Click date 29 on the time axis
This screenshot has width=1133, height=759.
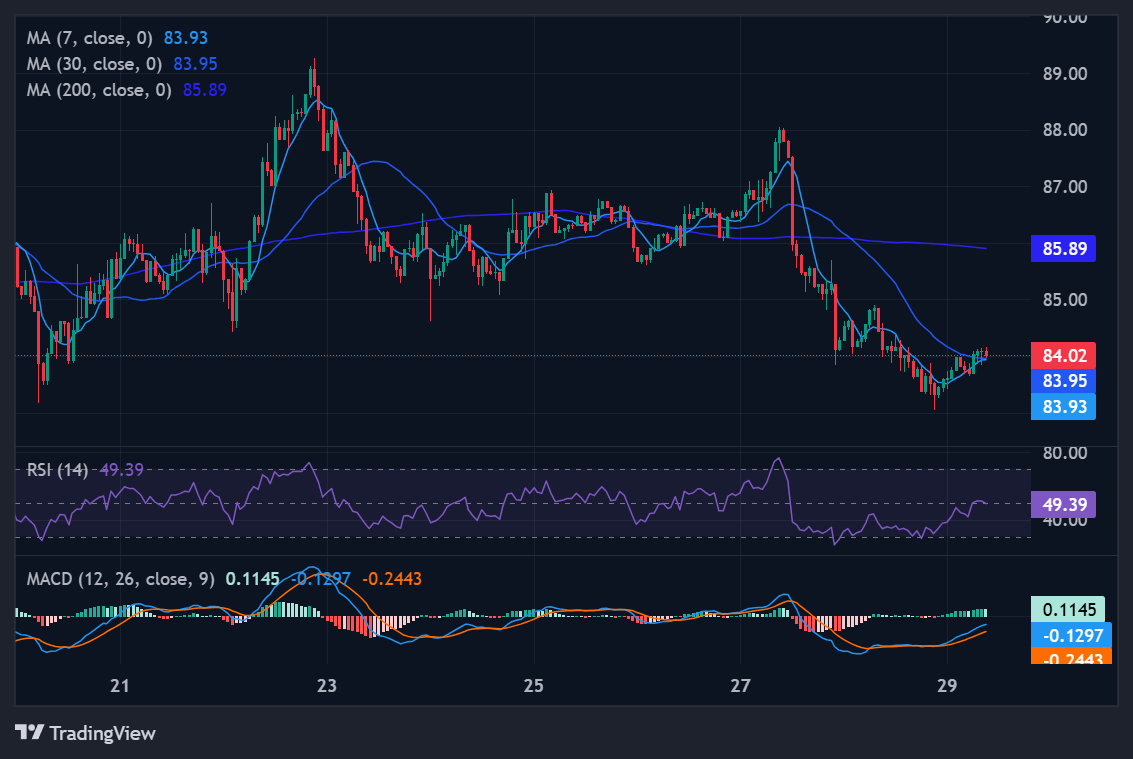click(x=947, y=686)
